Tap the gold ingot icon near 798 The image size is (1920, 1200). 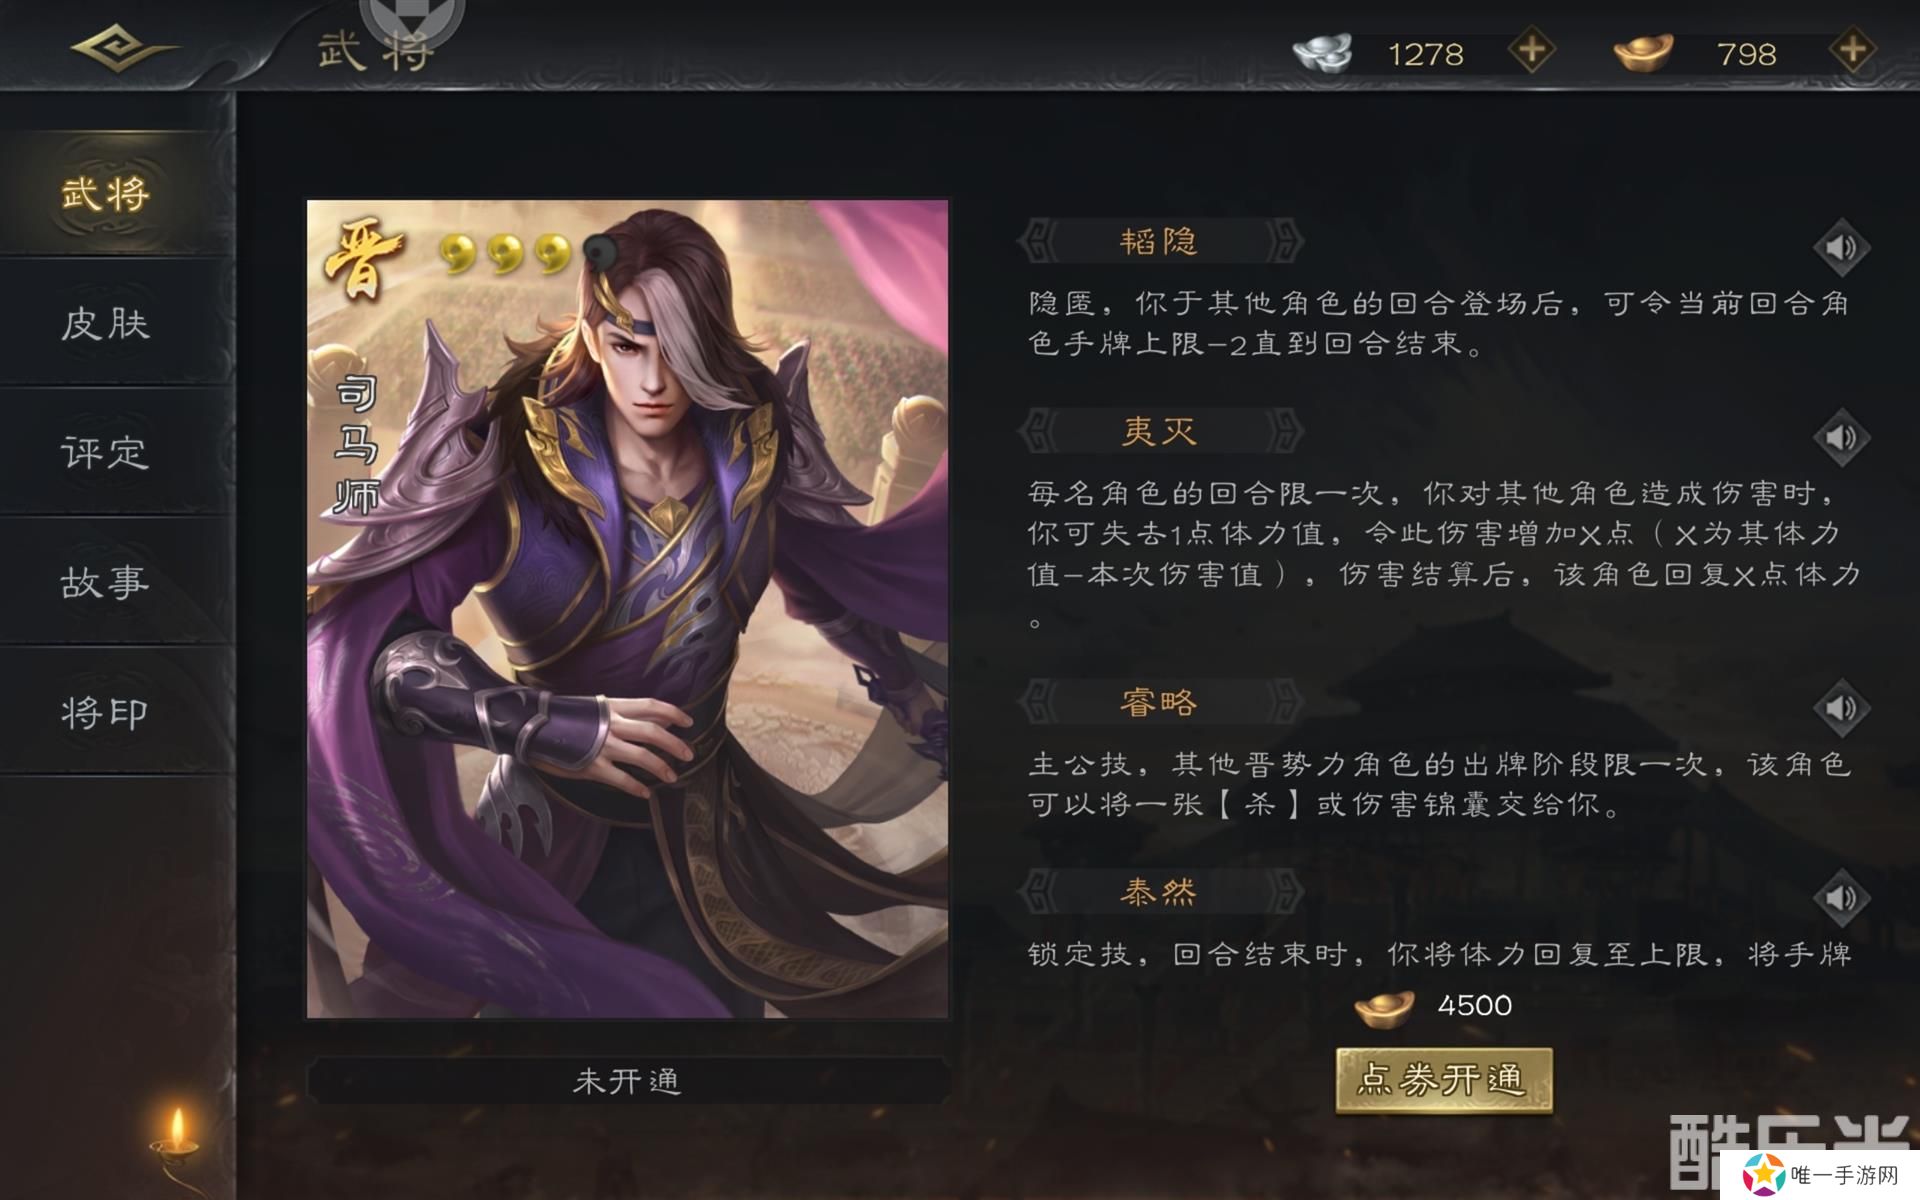coord(1643,52)
